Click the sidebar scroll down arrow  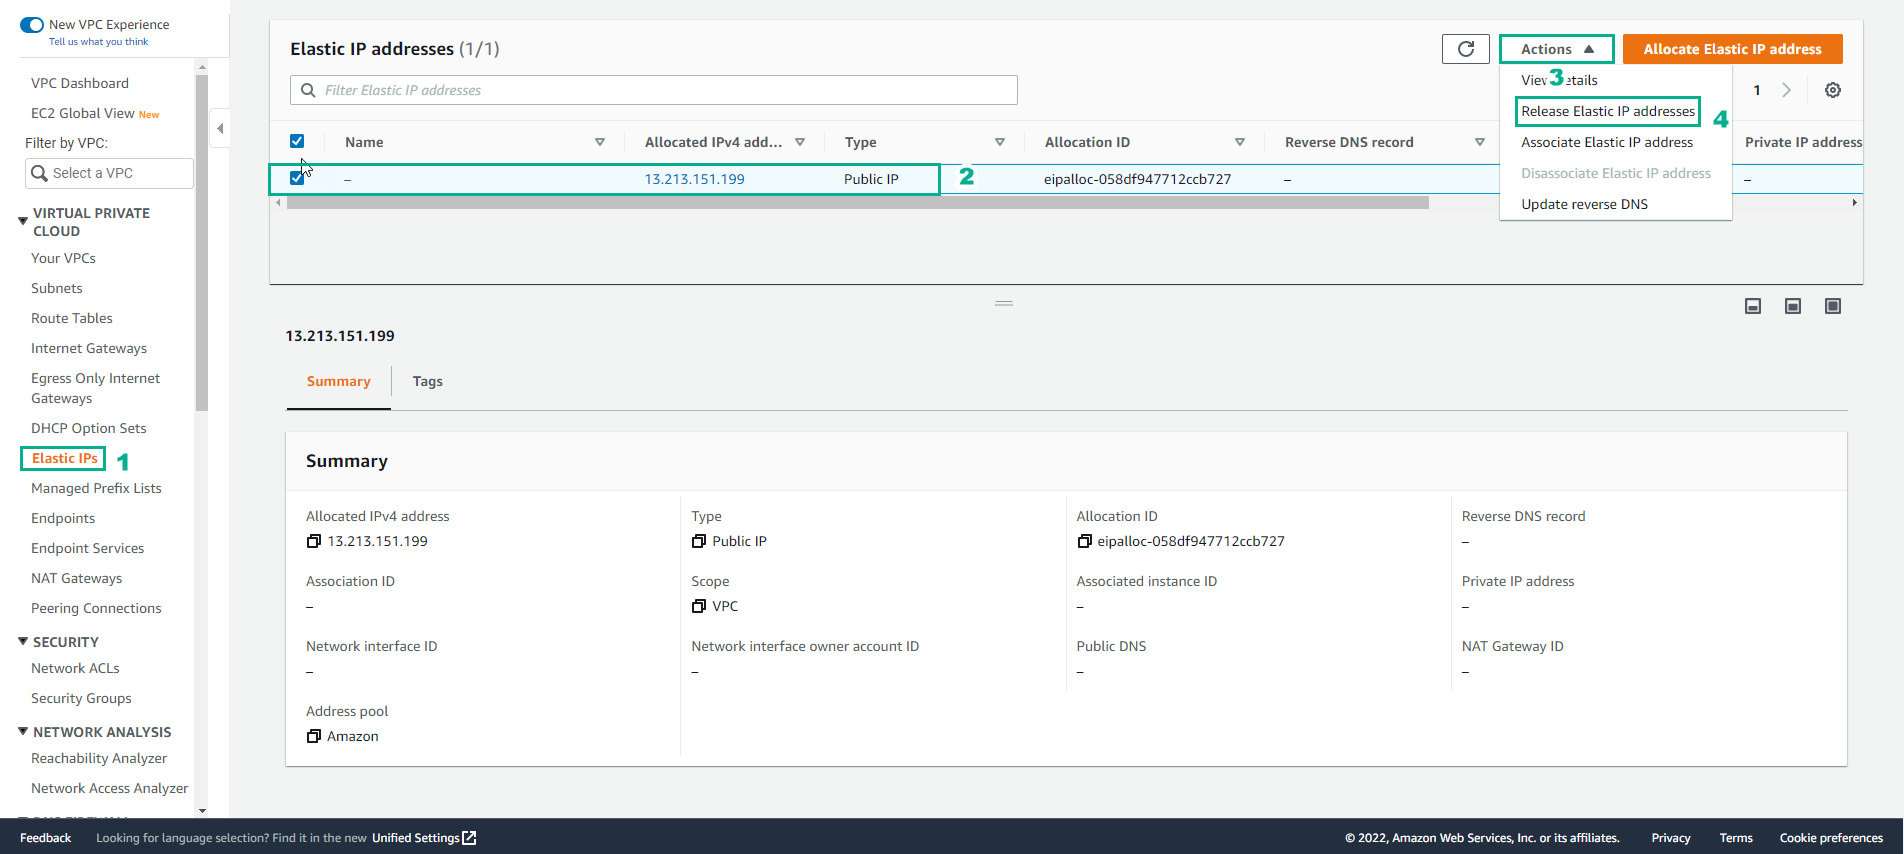[202, 810]
